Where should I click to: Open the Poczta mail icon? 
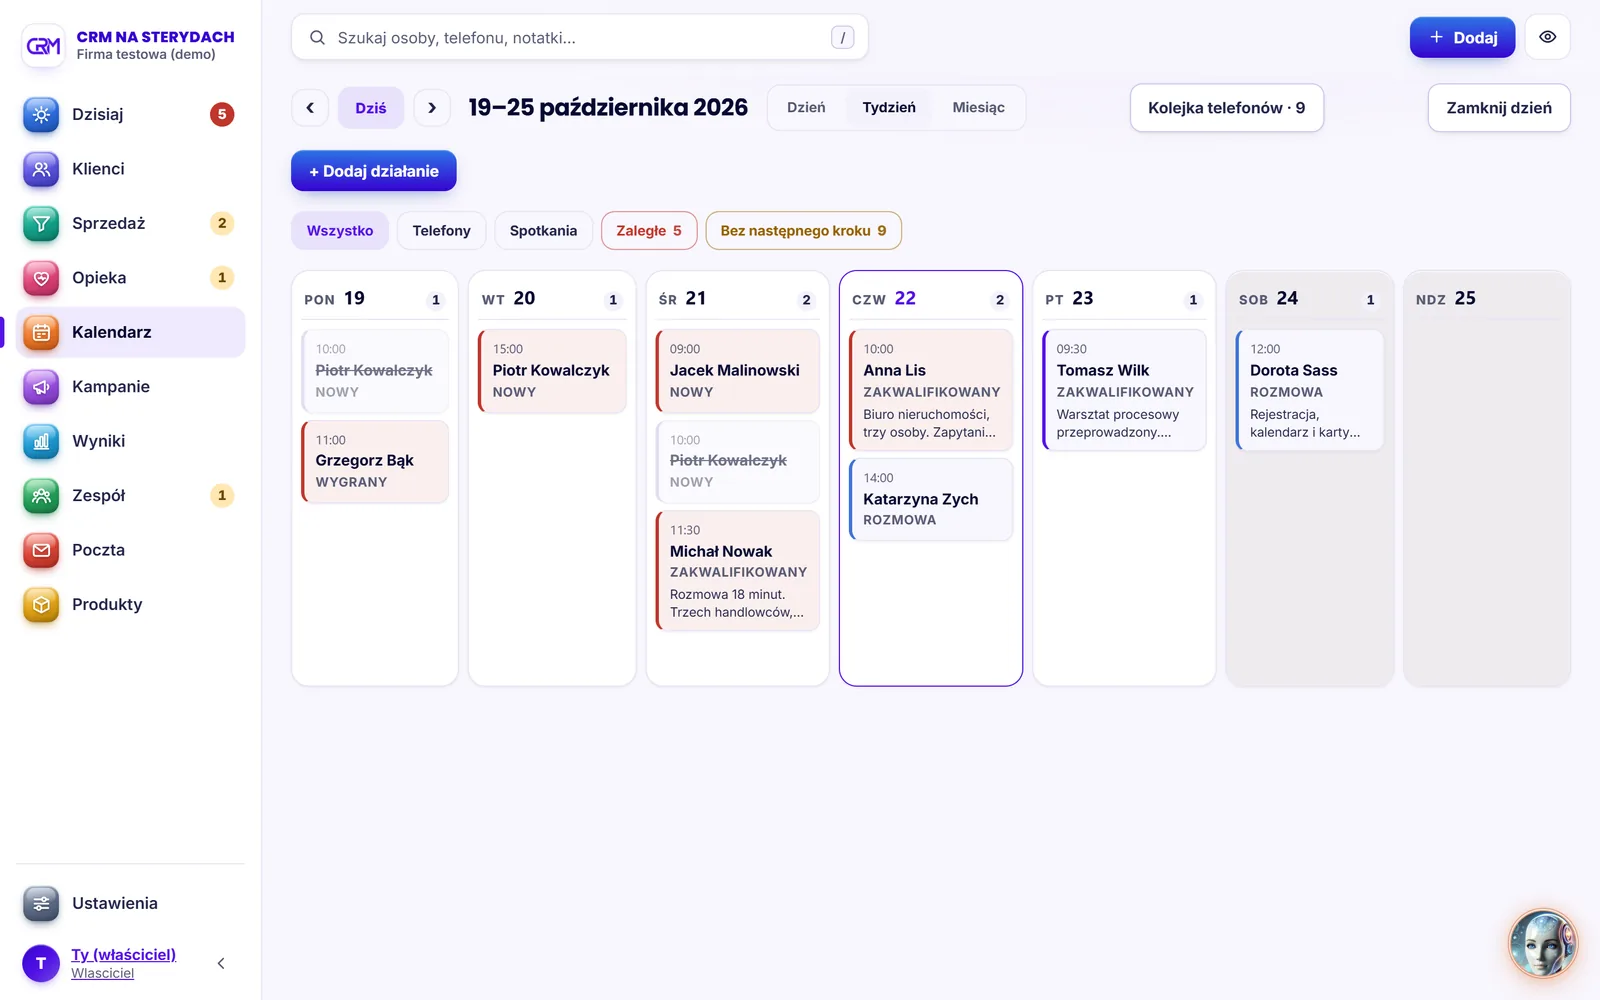tap(41, 550)
